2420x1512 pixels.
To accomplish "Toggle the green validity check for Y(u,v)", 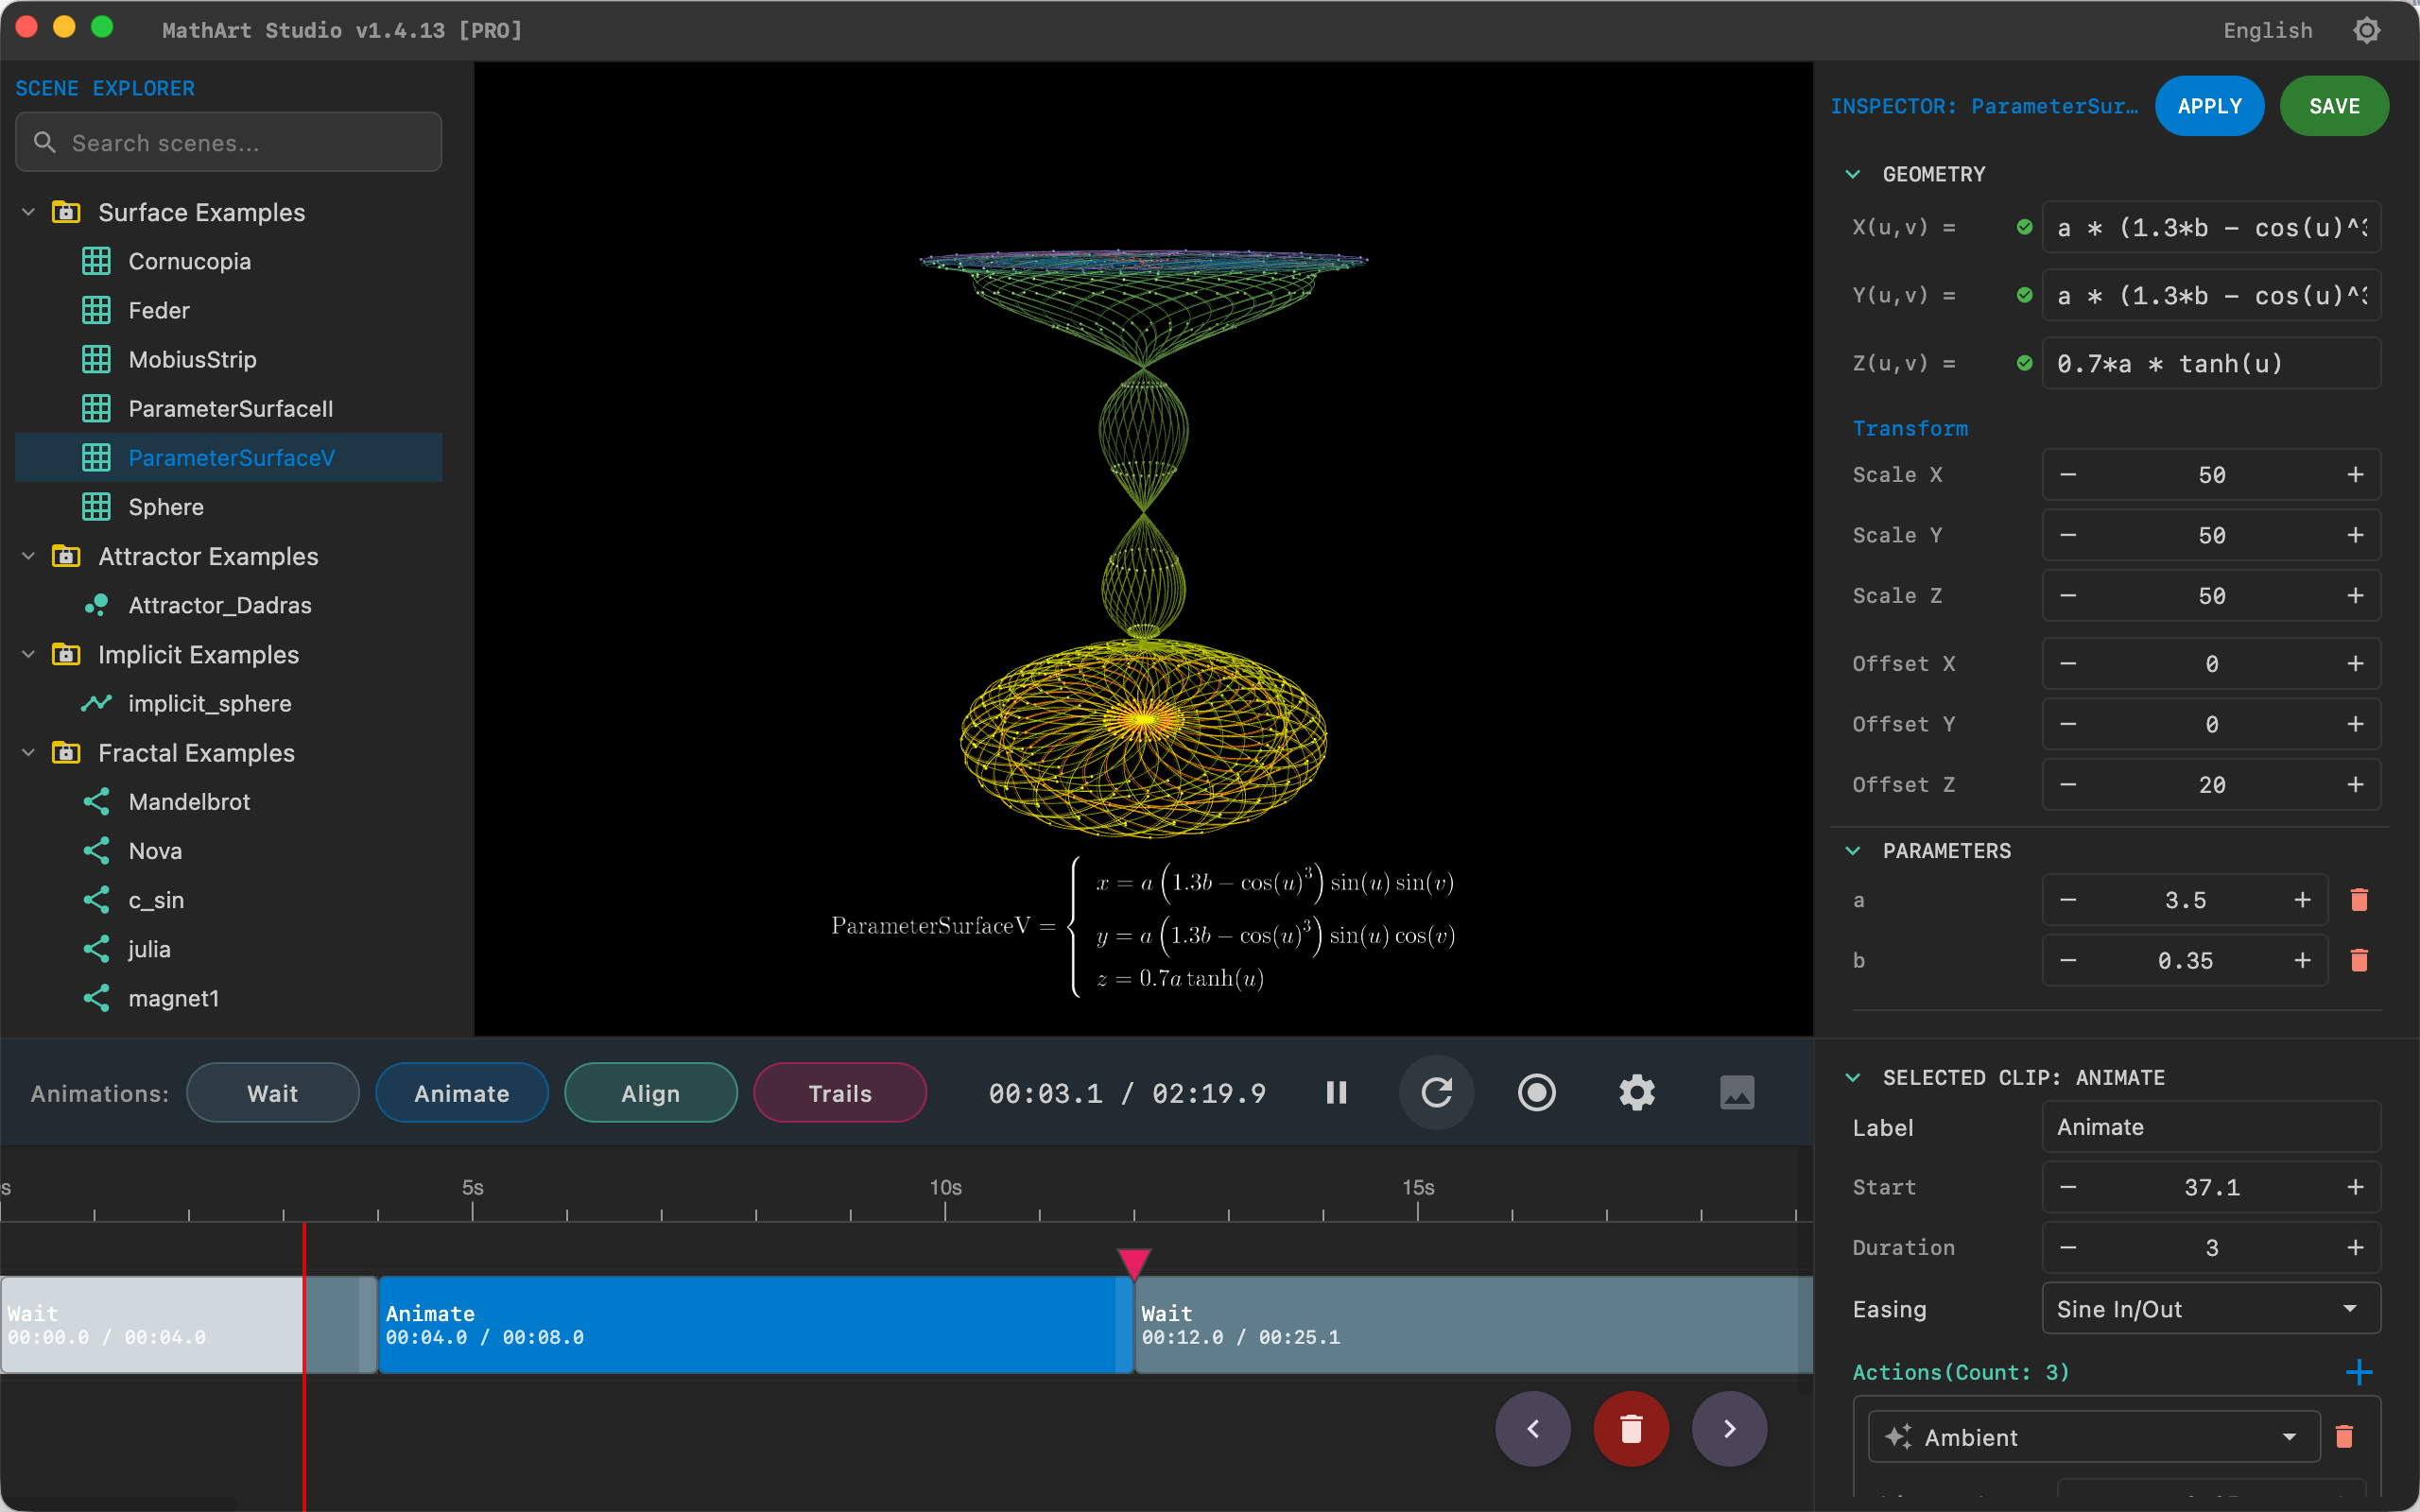I will point(2026,295).
